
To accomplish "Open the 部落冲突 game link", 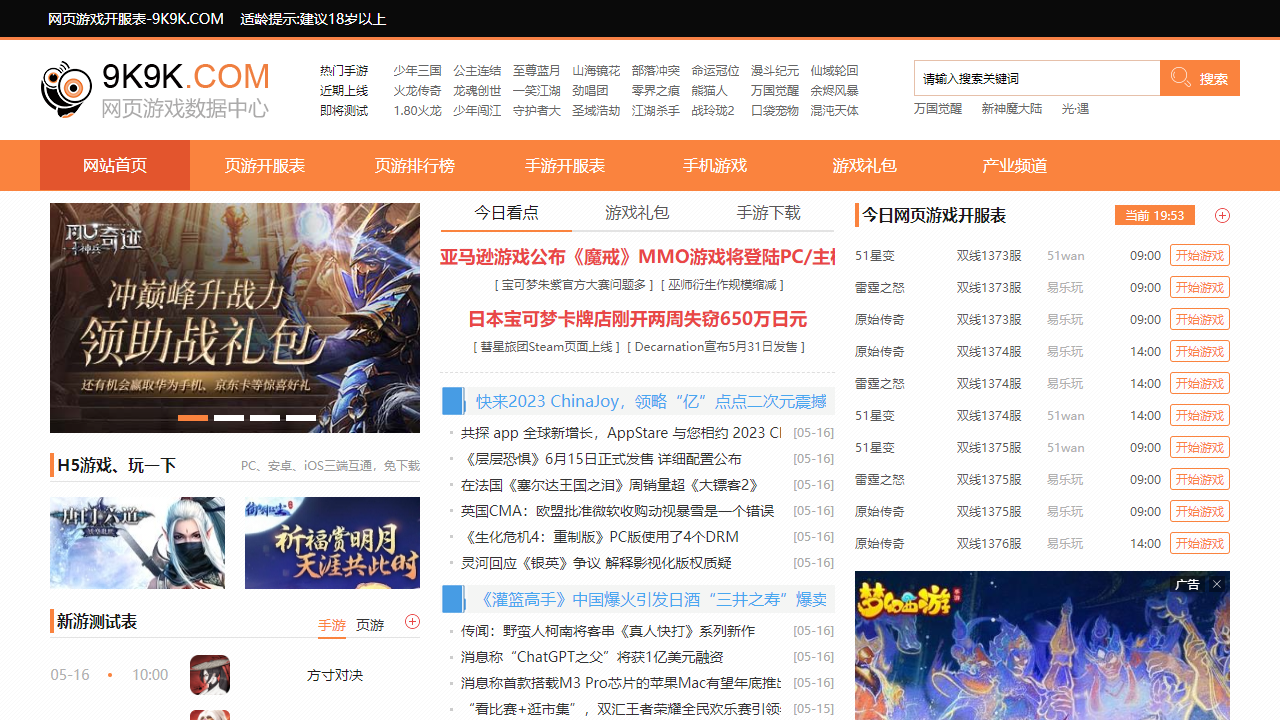I will [x=656, y=71].
